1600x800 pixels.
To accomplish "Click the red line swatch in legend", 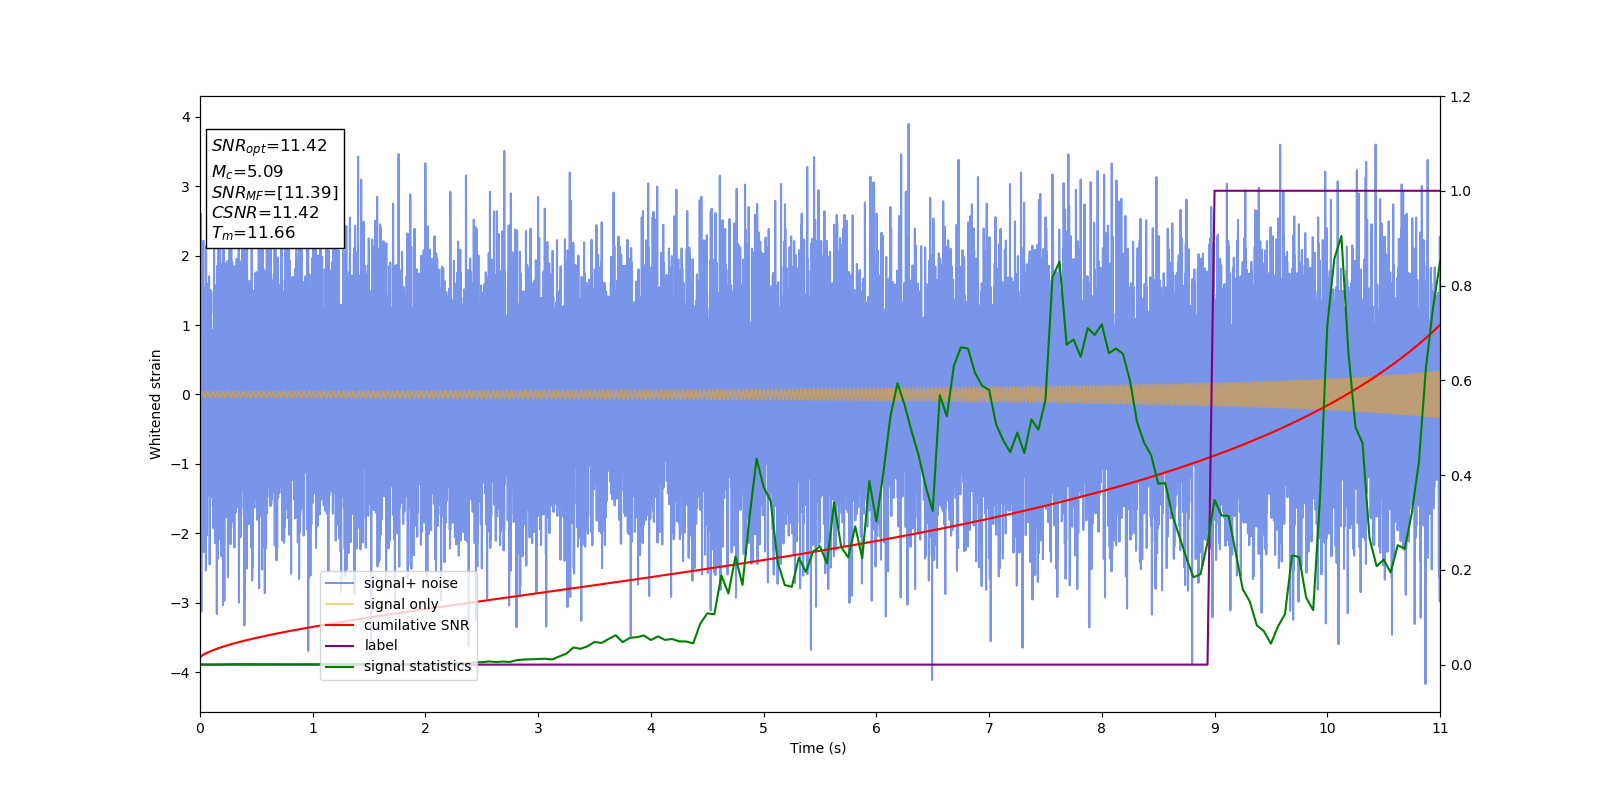I will pyautogui.click(x=340, y=625).
